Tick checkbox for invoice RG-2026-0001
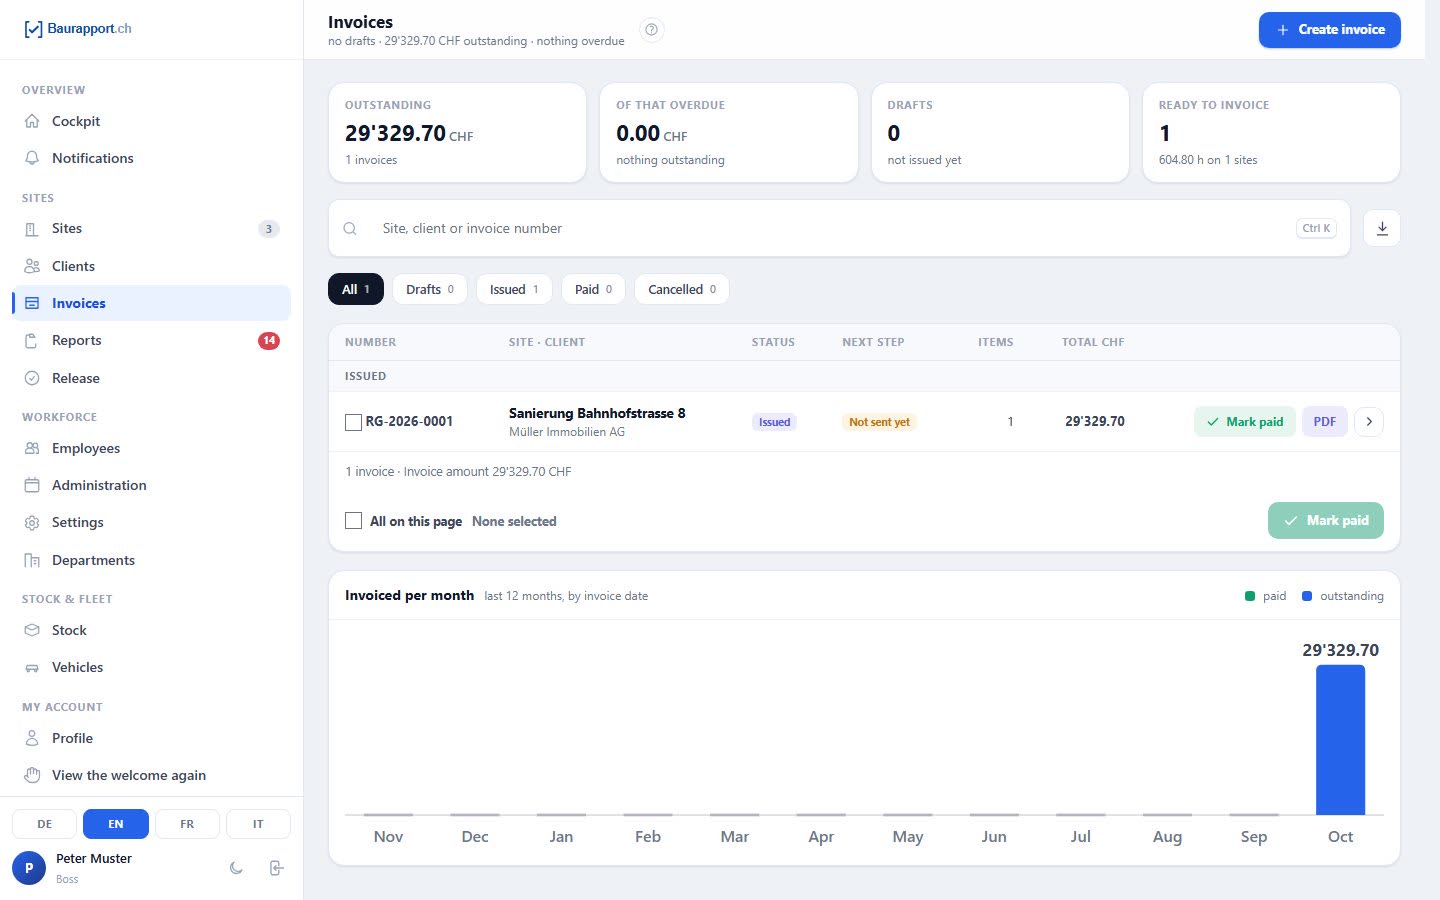Image resolution: width=1440 pixels, height=900 pixels. click(353, 422)
